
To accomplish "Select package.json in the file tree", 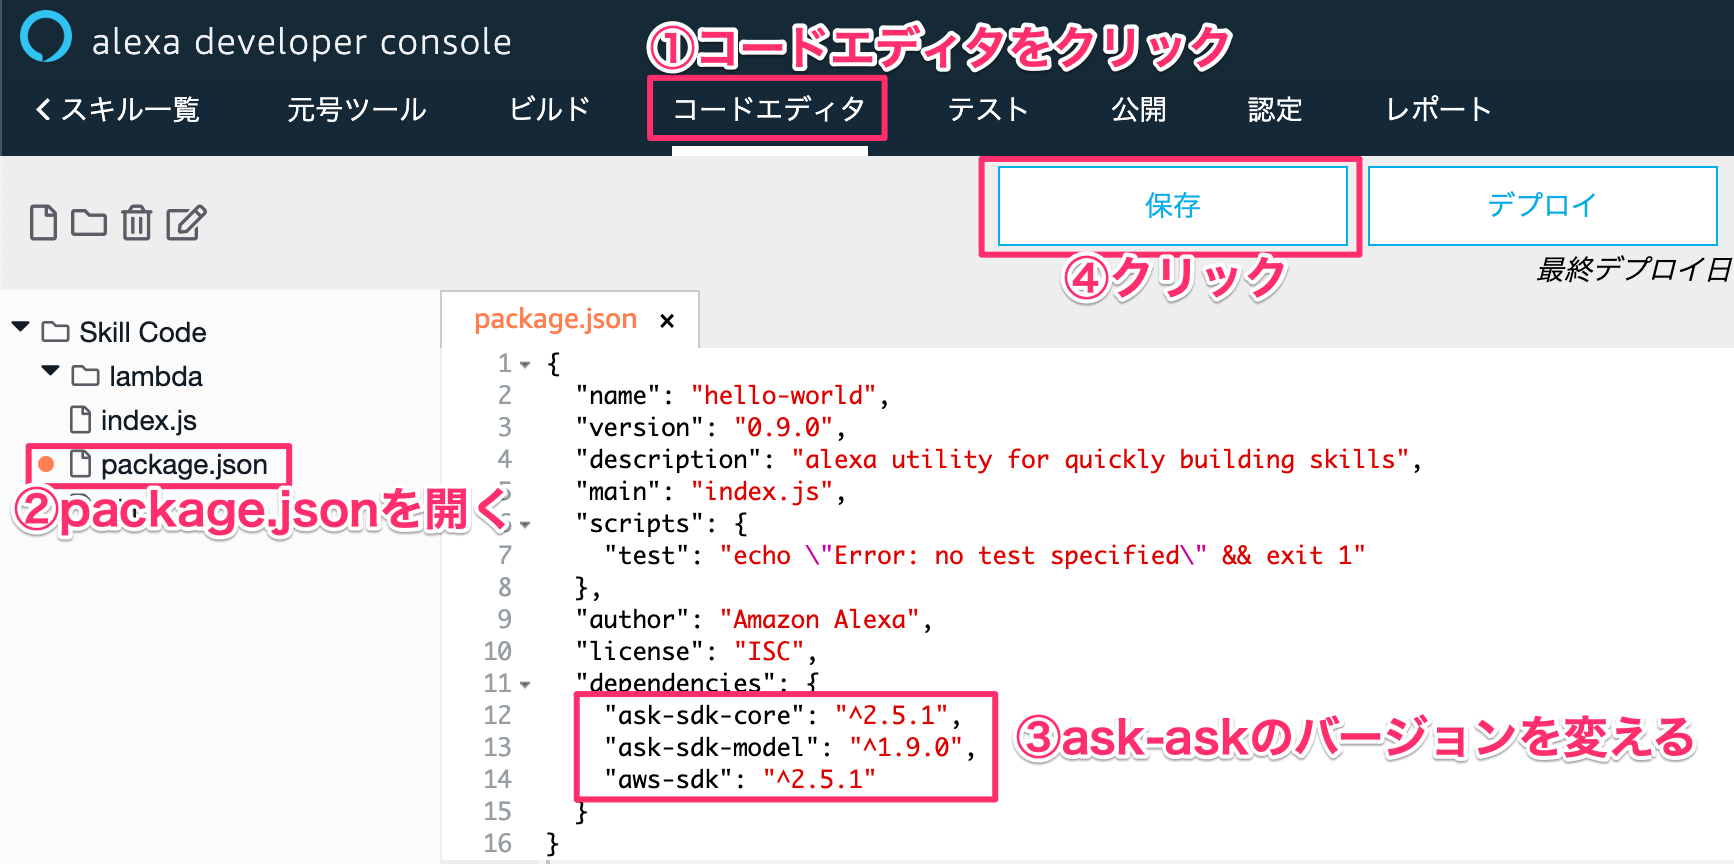I will [184, 464].
